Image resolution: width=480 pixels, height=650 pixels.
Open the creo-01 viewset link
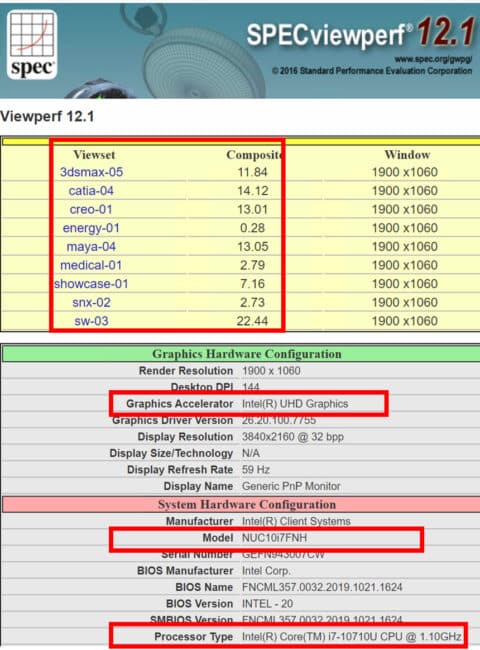coord(91,209)
